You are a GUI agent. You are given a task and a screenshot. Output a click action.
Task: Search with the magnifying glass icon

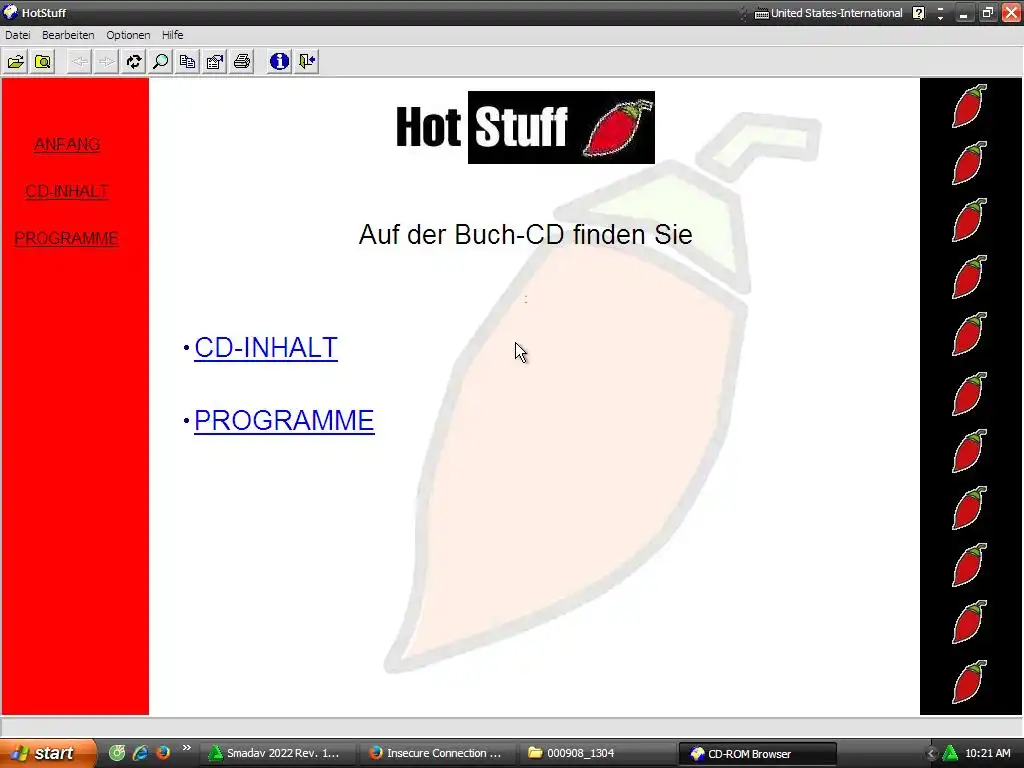tap(160, 61)
